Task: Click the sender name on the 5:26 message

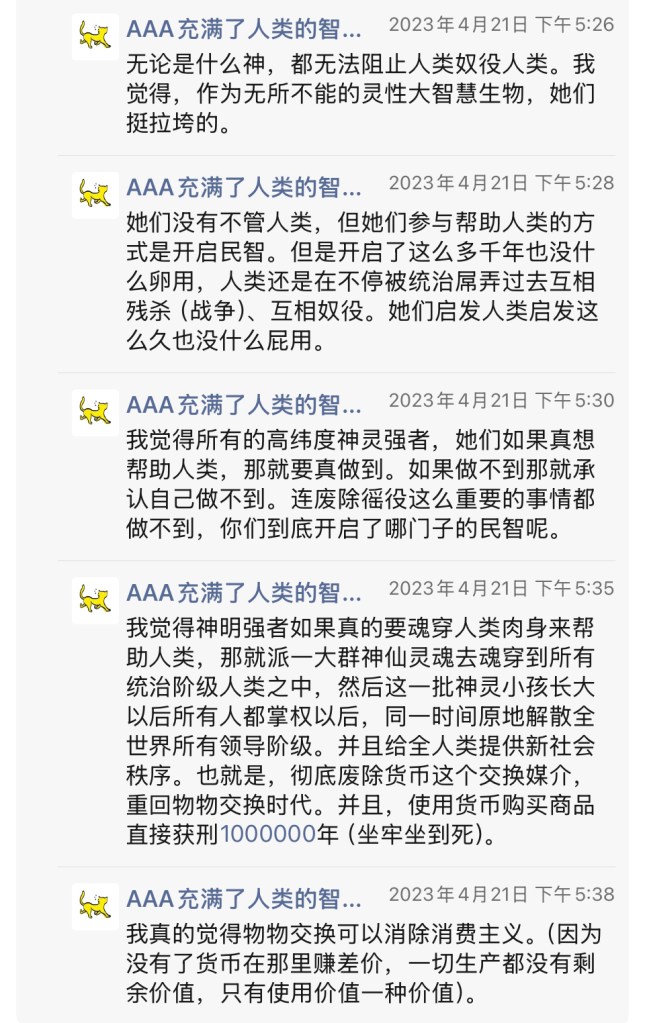Action: 244,28
